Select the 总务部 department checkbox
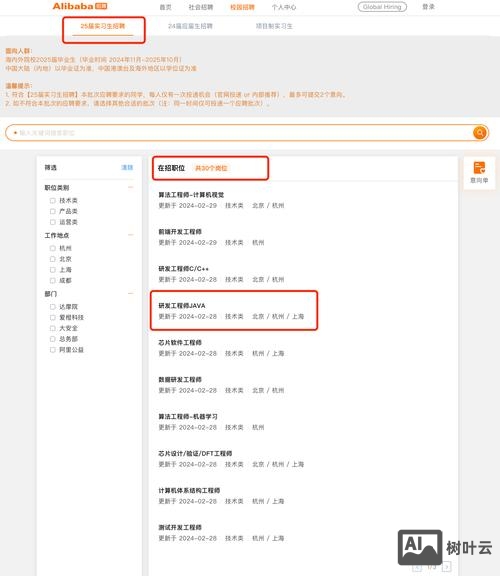500x576 pixels. pos(53,339)
